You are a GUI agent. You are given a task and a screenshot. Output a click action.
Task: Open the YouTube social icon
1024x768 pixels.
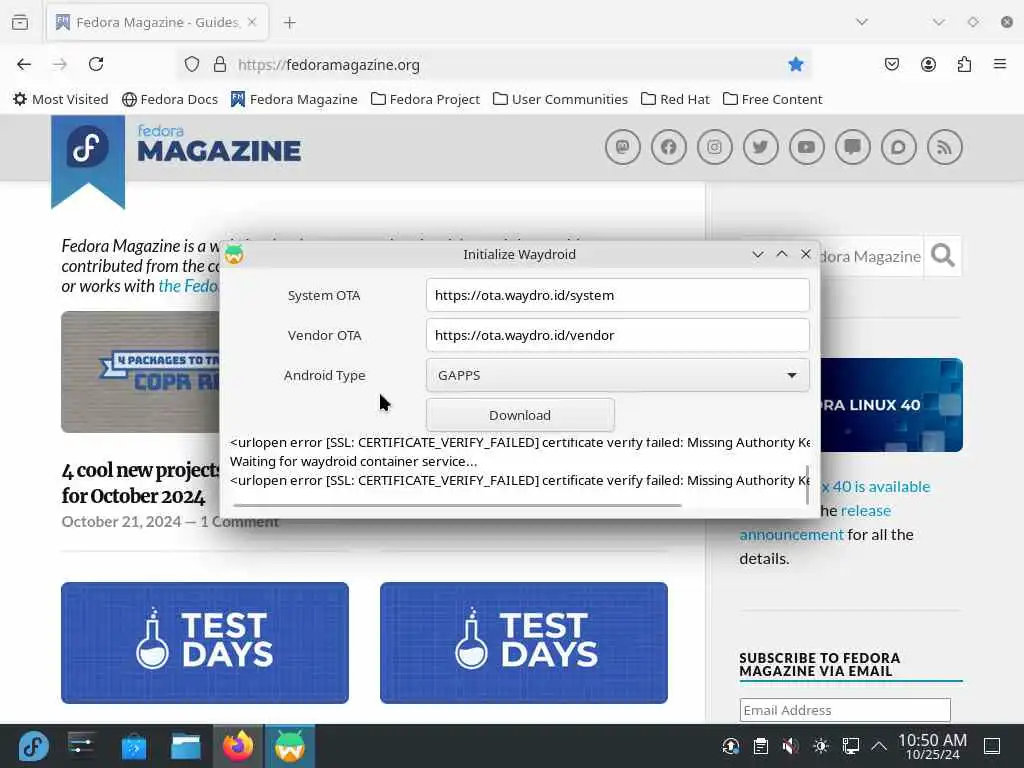pyautogui.click(x=807, y=147)
